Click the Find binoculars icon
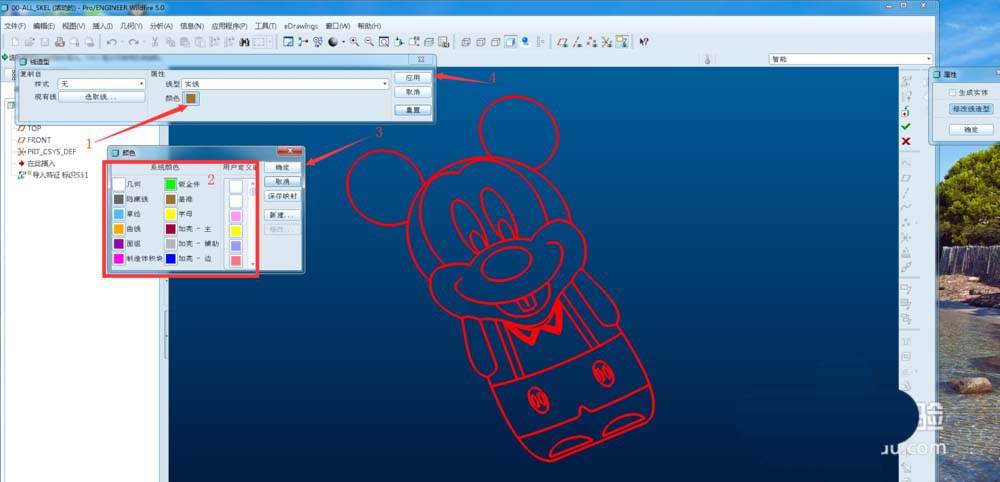 [244, 42]
